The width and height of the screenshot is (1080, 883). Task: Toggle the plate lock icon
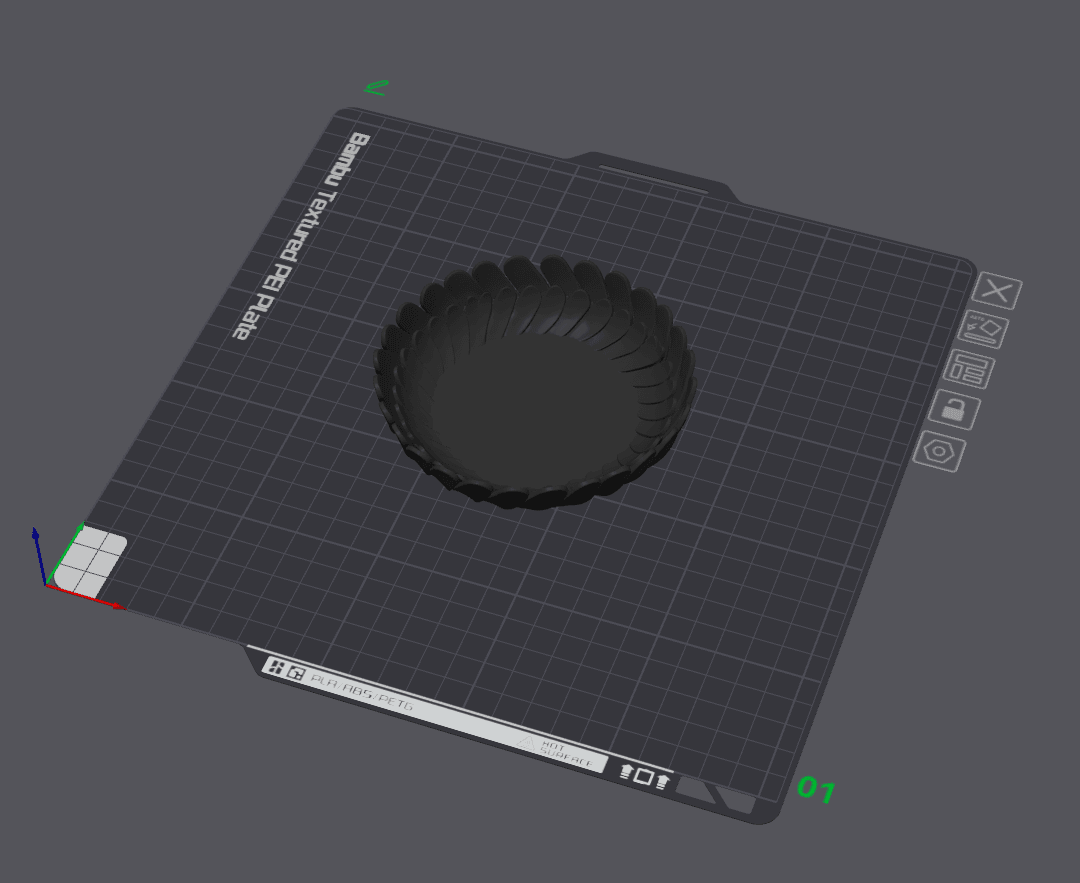(x=954, y=410)
